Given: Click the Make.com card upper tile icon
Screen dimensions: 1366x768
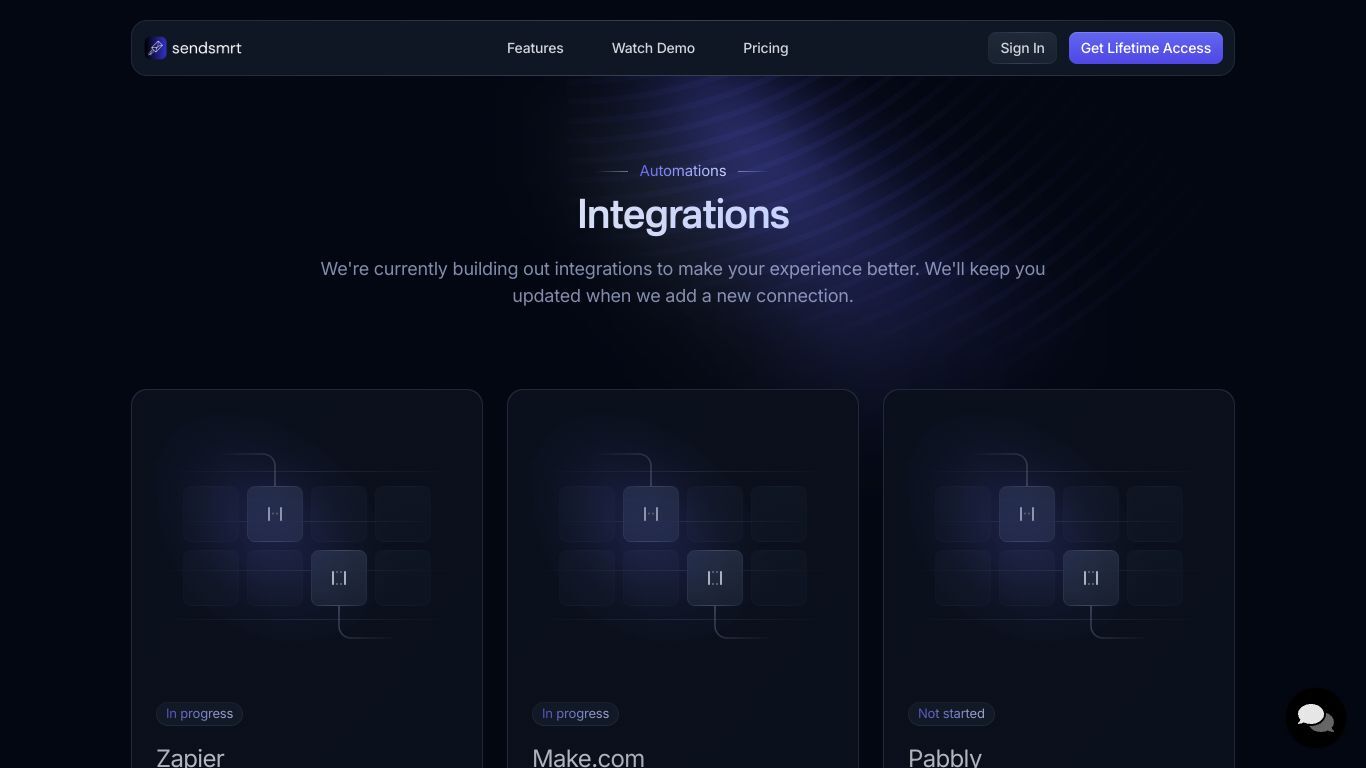Looking at the screenshot, I should click(x=651, y=514).
